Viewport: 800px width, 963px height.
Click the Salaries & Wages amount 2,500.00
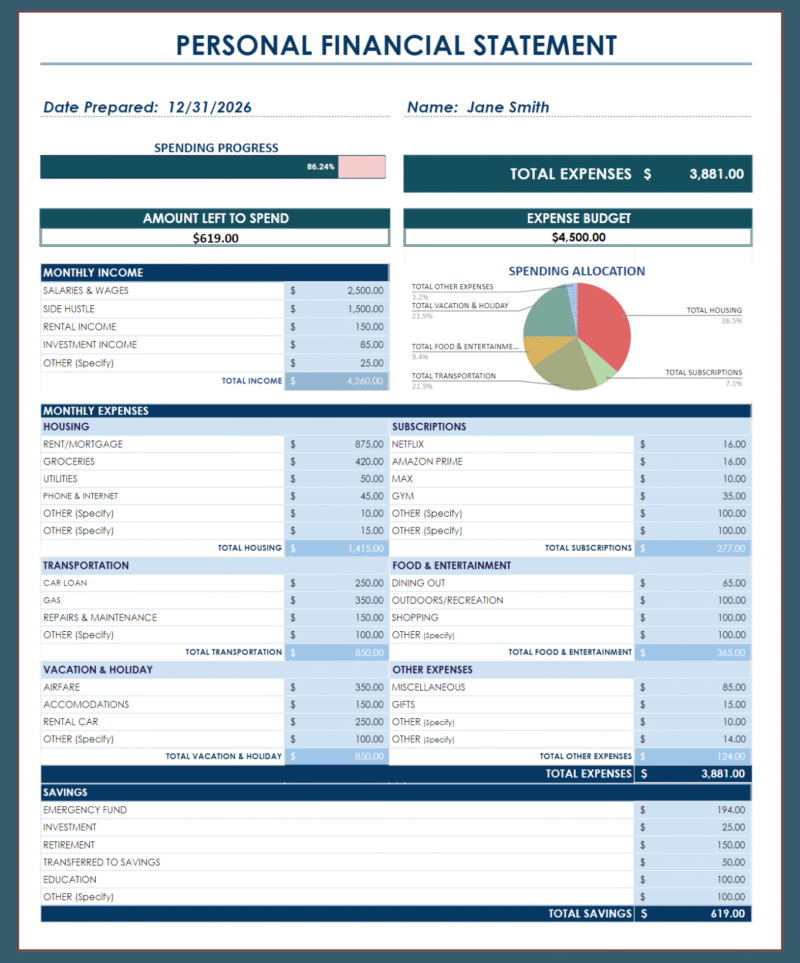(x=337, y=290)
